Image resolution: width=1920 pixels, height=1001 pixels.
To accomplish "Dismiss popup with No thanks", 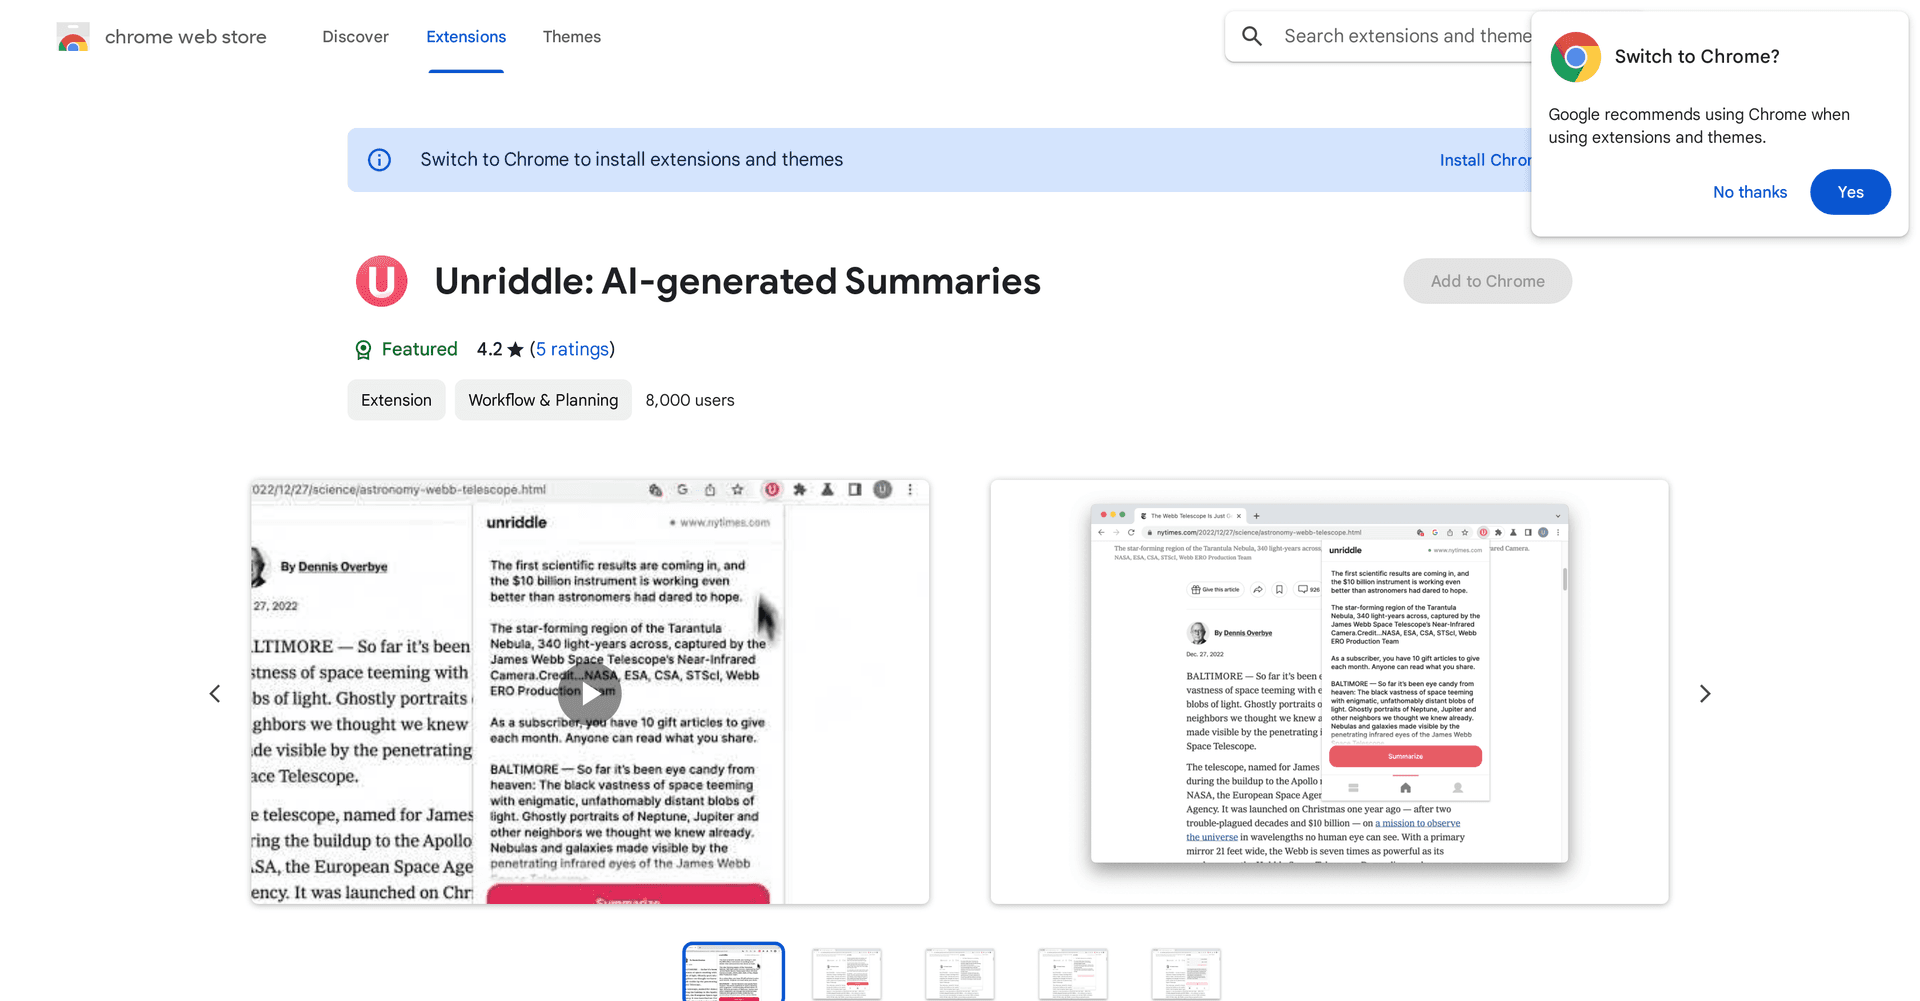I will coord(1749,192).
